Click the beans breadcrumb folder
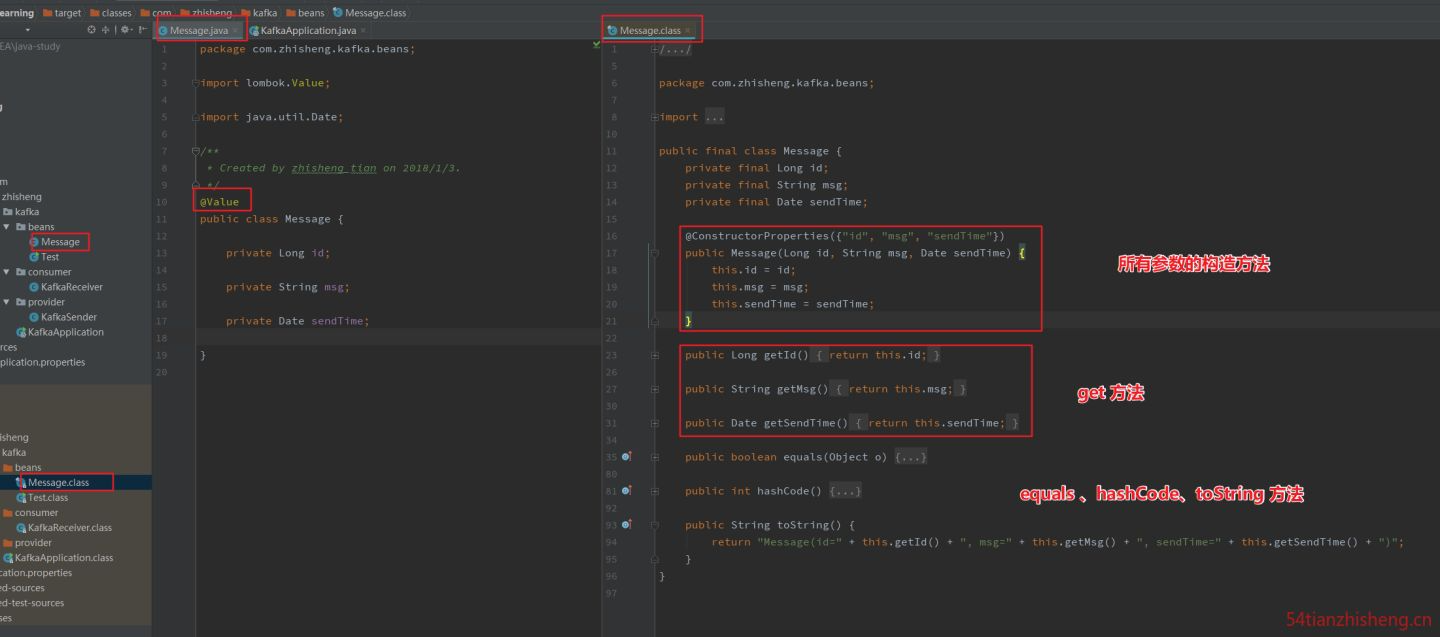This screenshot has height=637, width=1440. (x=305, y=13)
